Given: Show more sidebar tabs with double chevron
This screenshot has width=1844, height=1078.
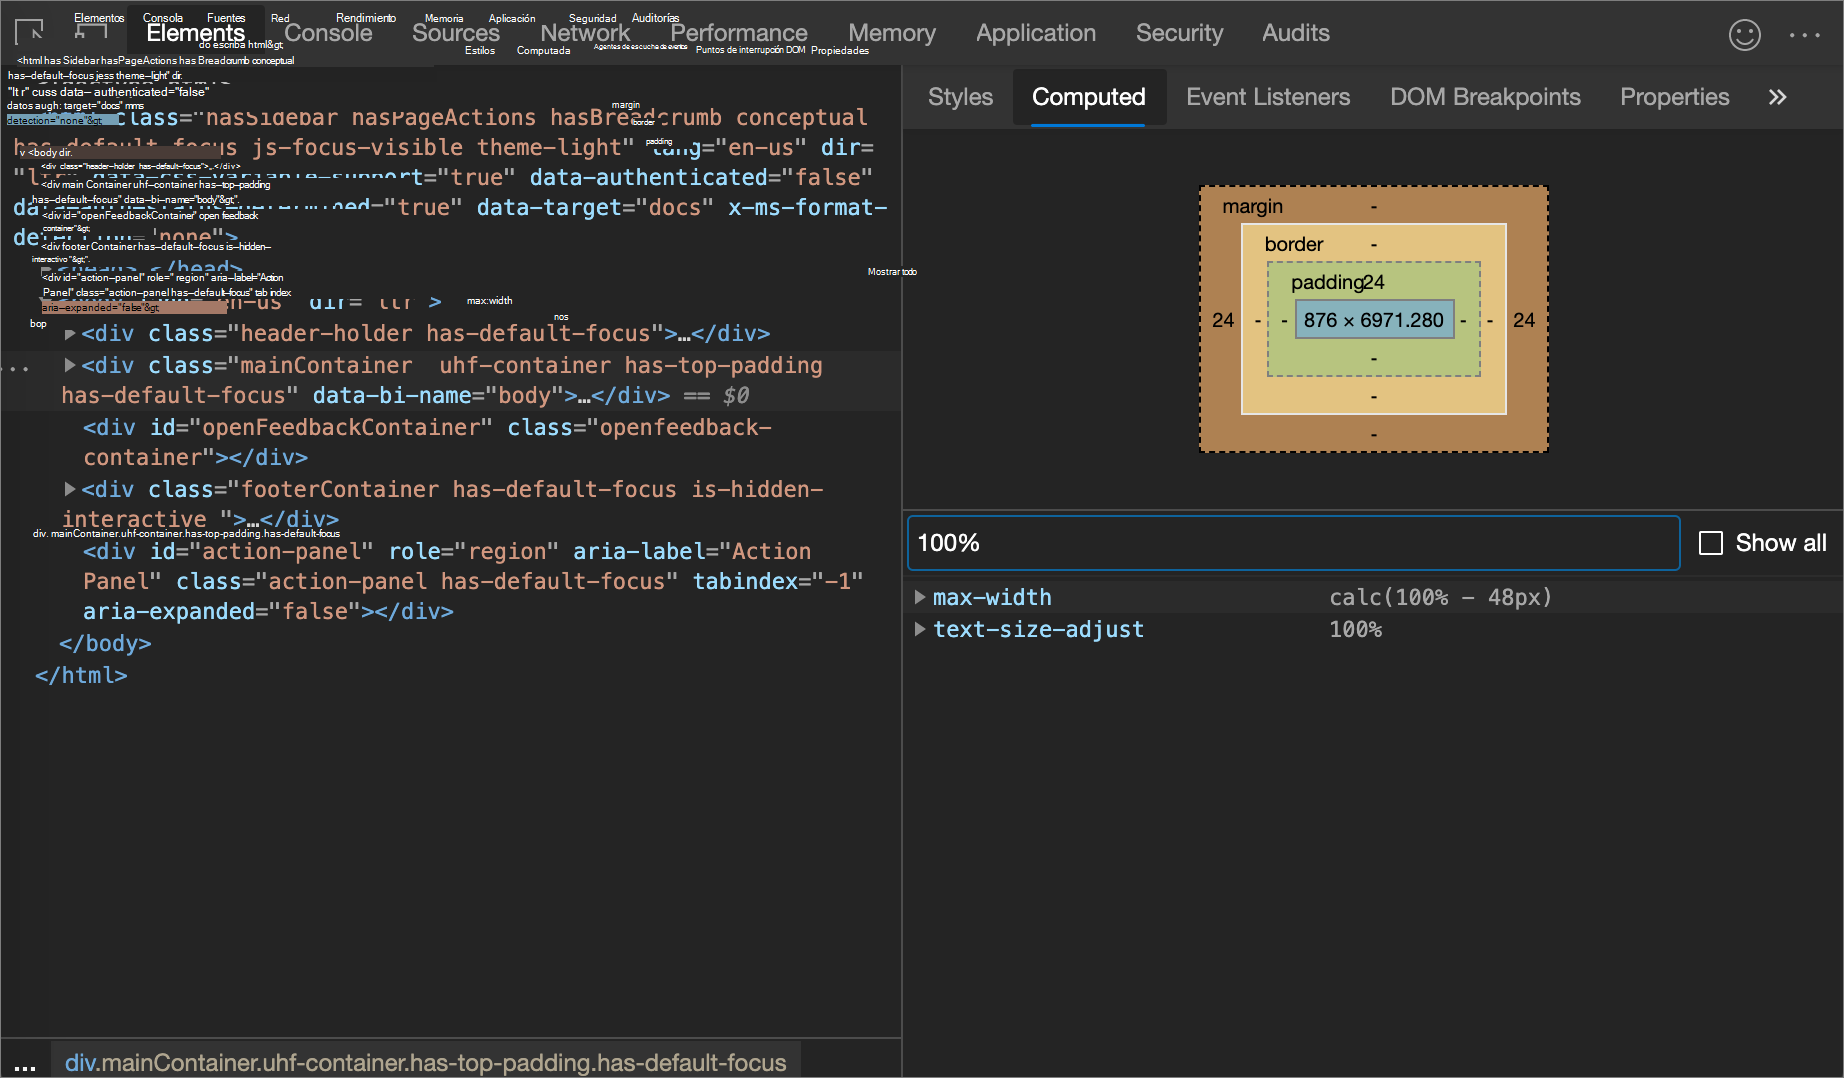Looking at the screenshot, I should point(1777,97).
